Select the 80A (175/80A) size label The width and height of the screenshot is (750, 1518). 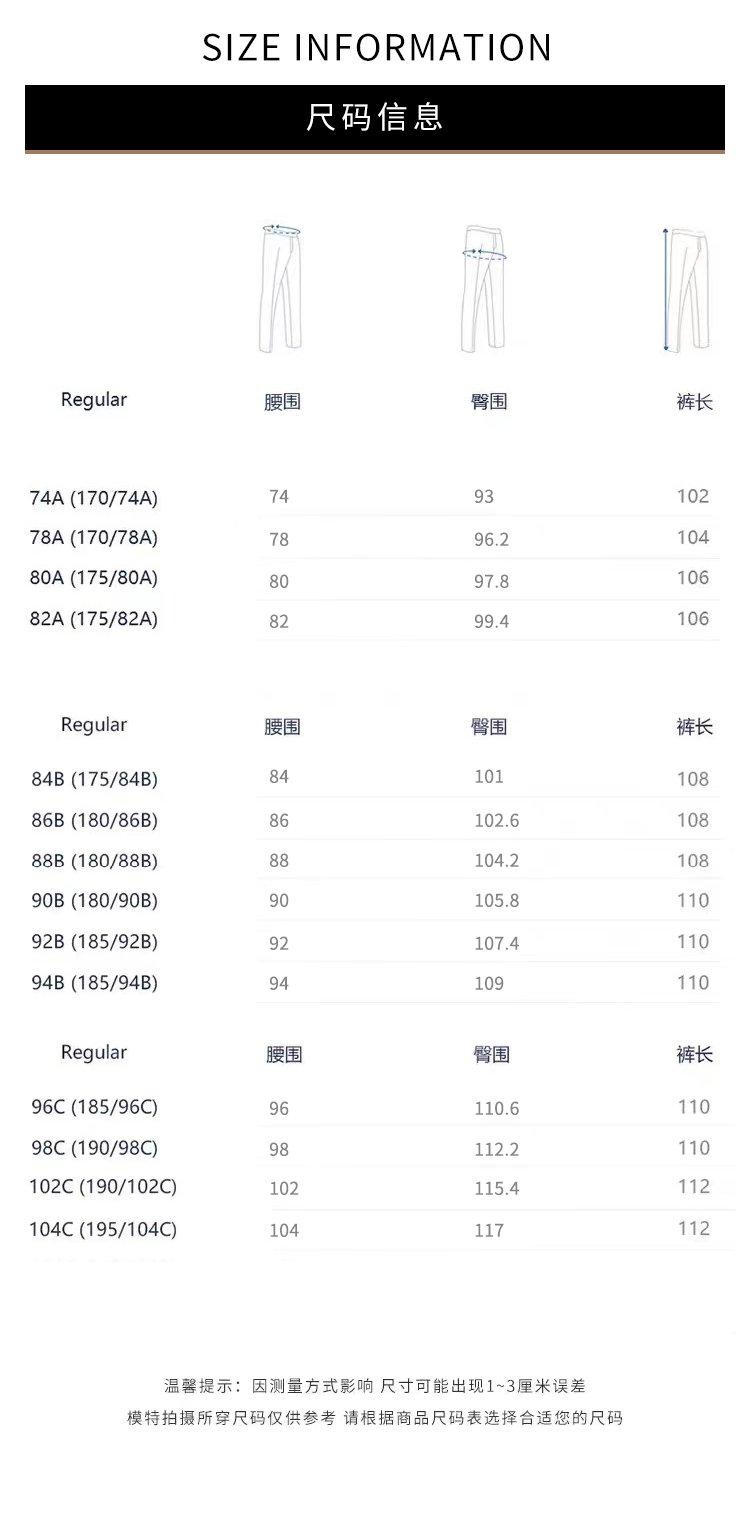click(94, 578)
